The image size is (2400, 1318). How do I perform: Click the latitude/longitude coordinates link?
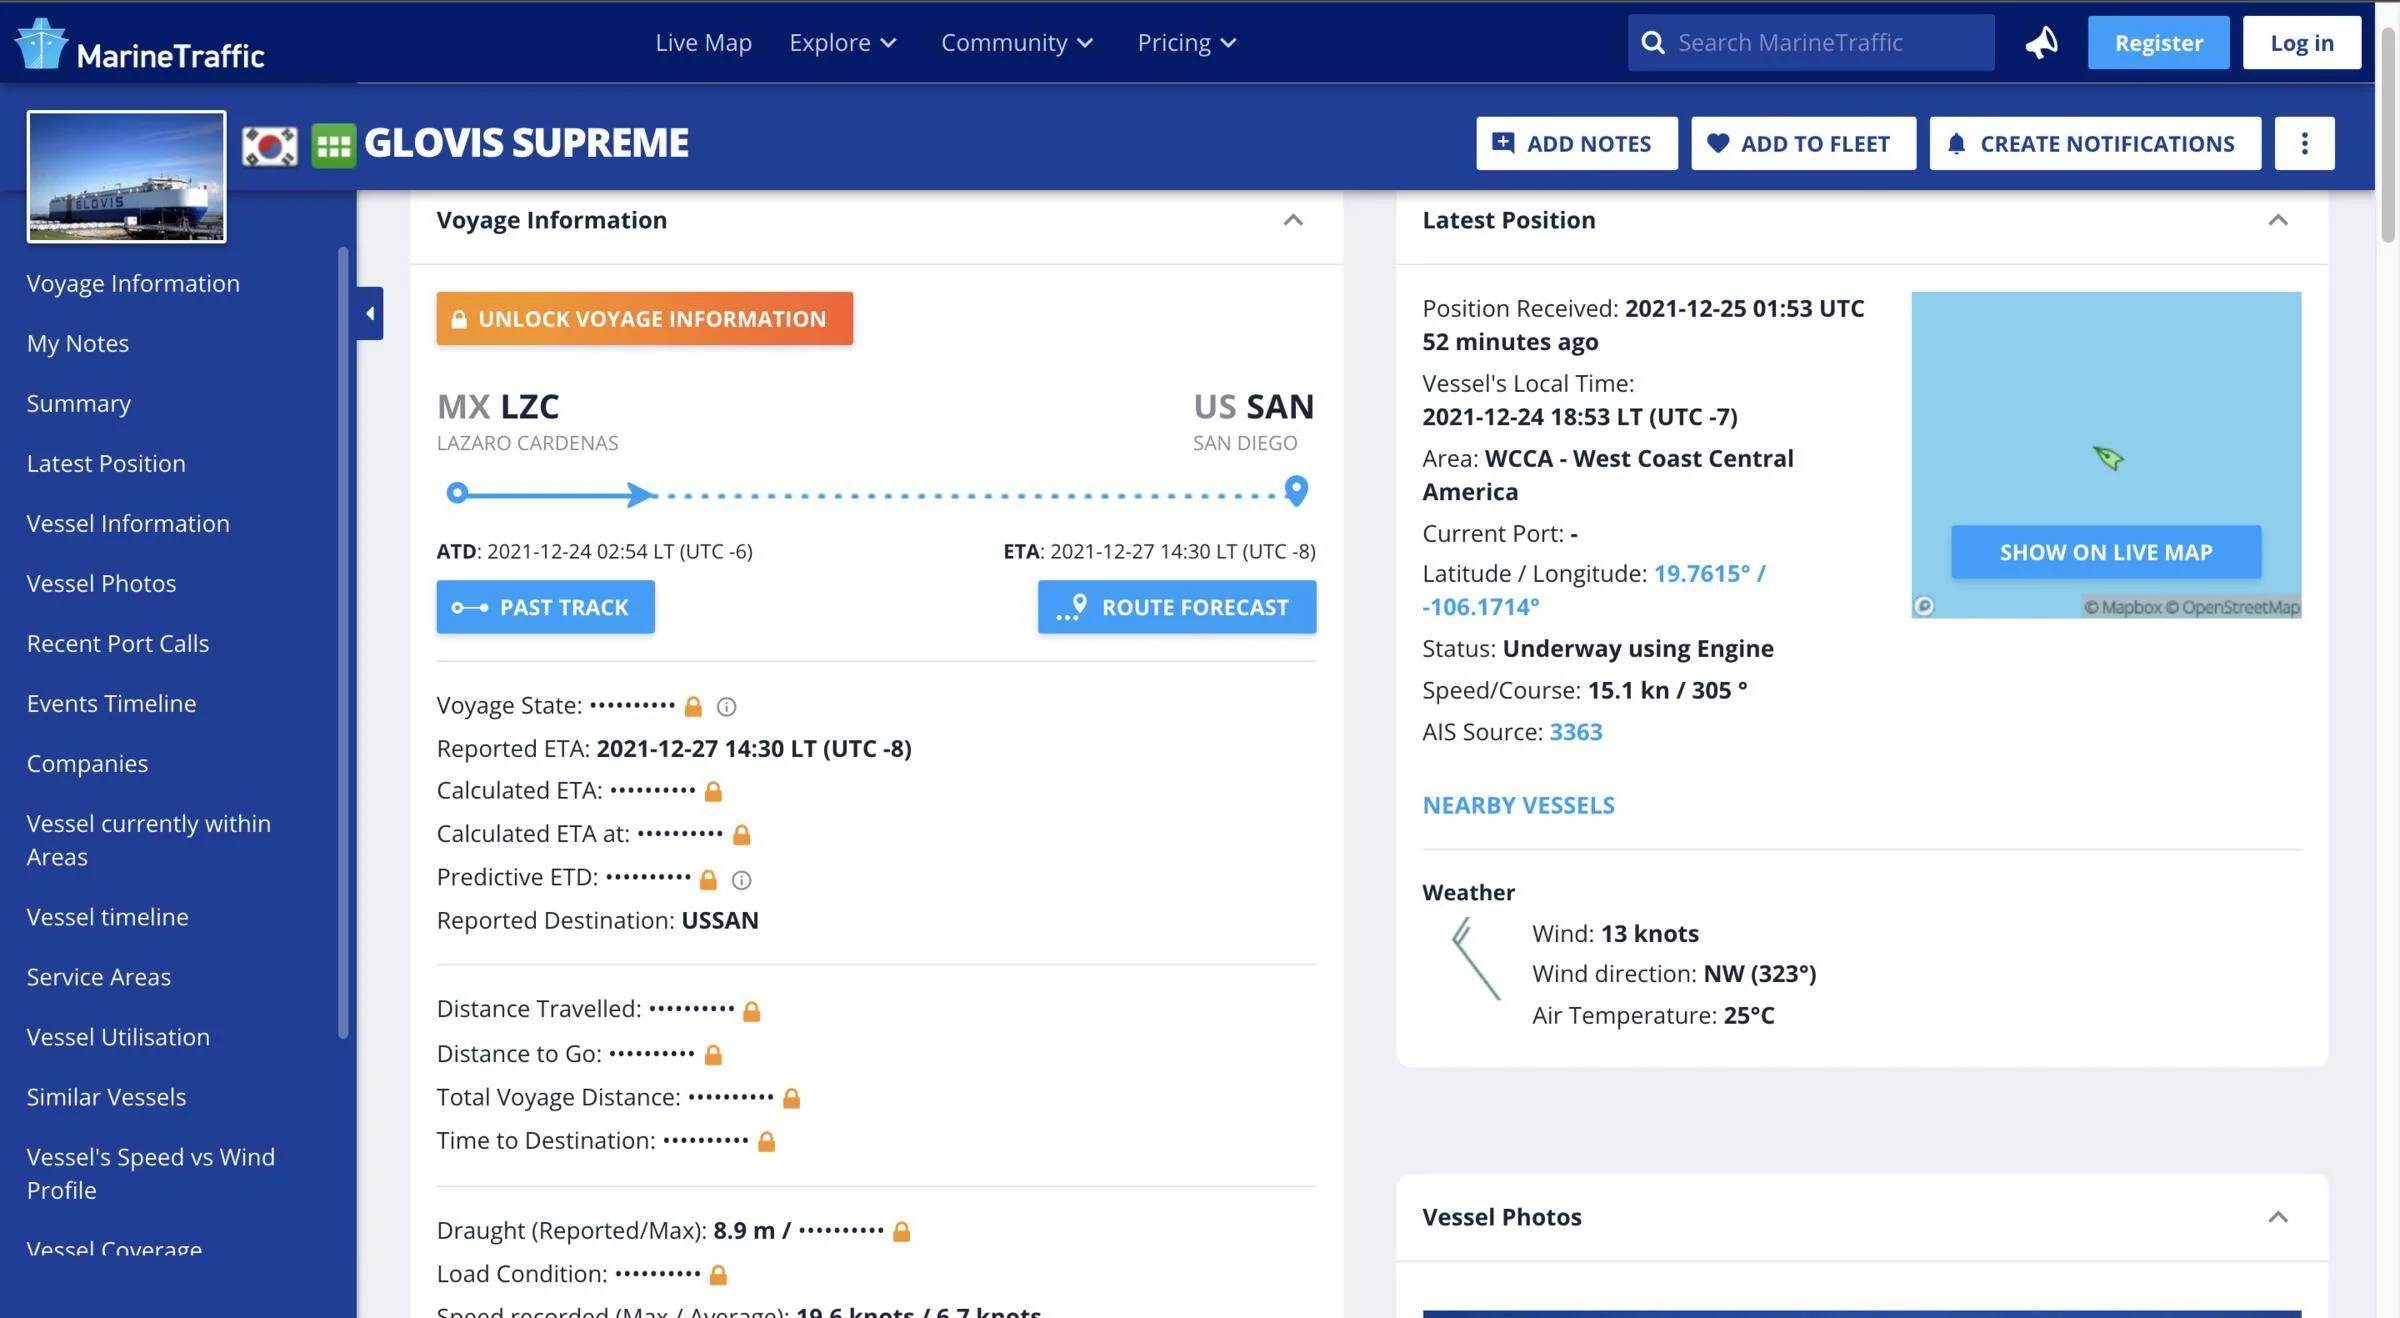point(1594,590)
